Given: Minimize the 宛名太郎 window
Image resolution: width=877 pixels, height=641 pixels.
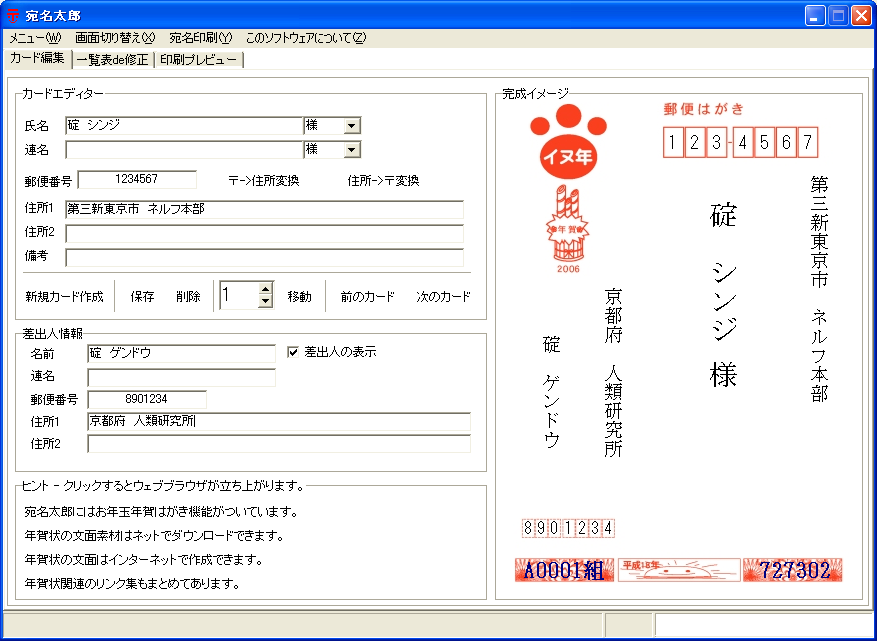Looking at the screenshot, I should click(x=815, y=16).
